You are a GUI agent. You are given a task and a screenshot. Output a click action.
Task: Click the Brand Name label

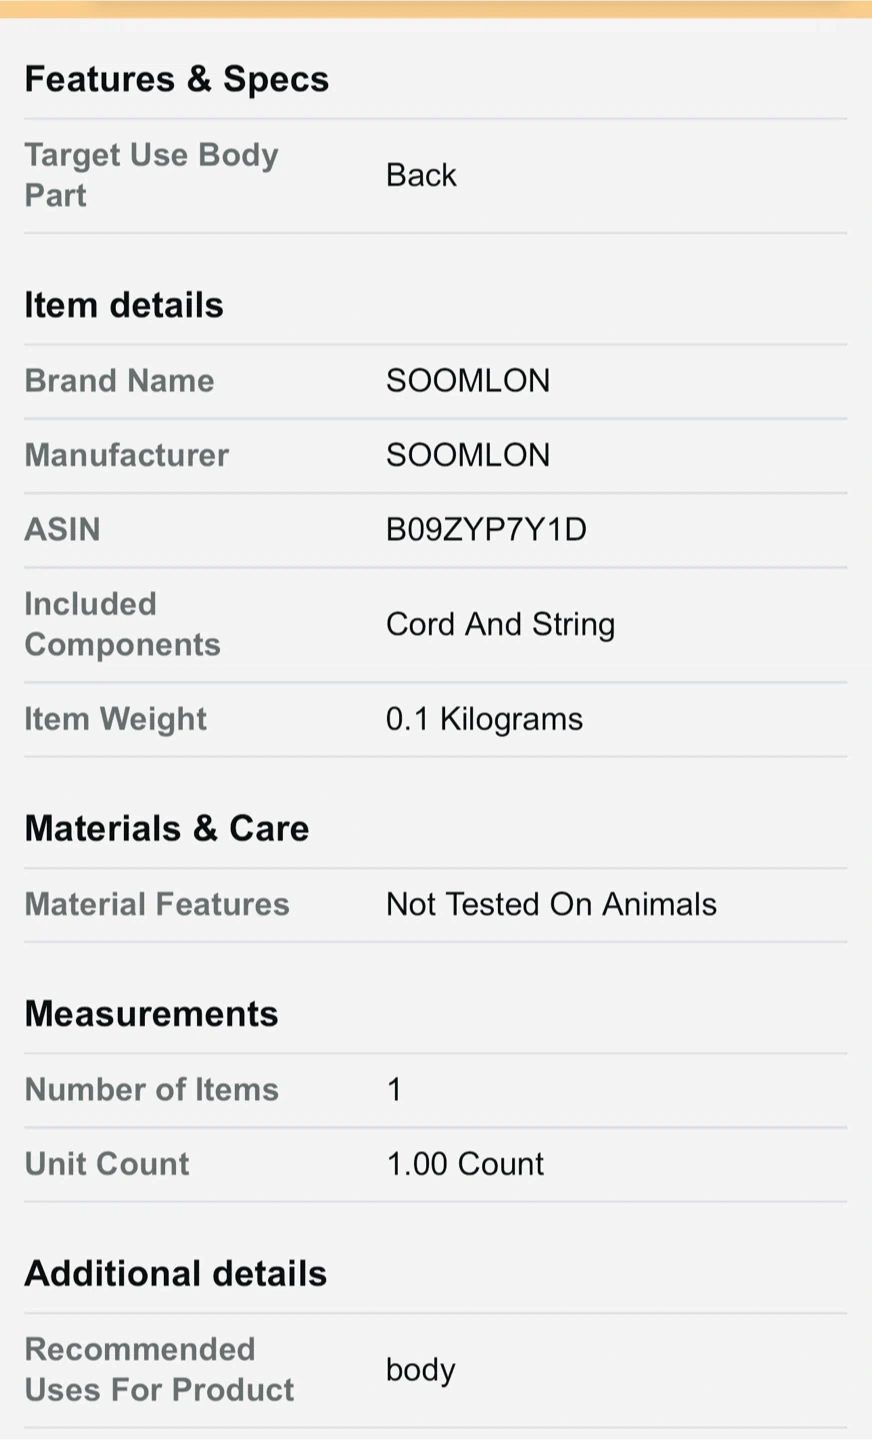(119, 381)
